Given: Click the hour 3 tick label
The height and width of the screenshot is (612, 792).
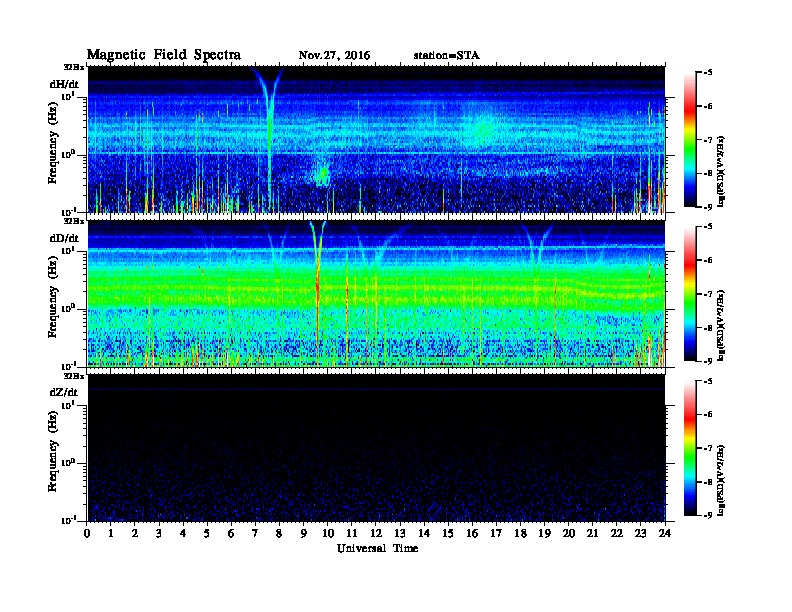Looking at the screenshot, I should (x=159, y=534).
